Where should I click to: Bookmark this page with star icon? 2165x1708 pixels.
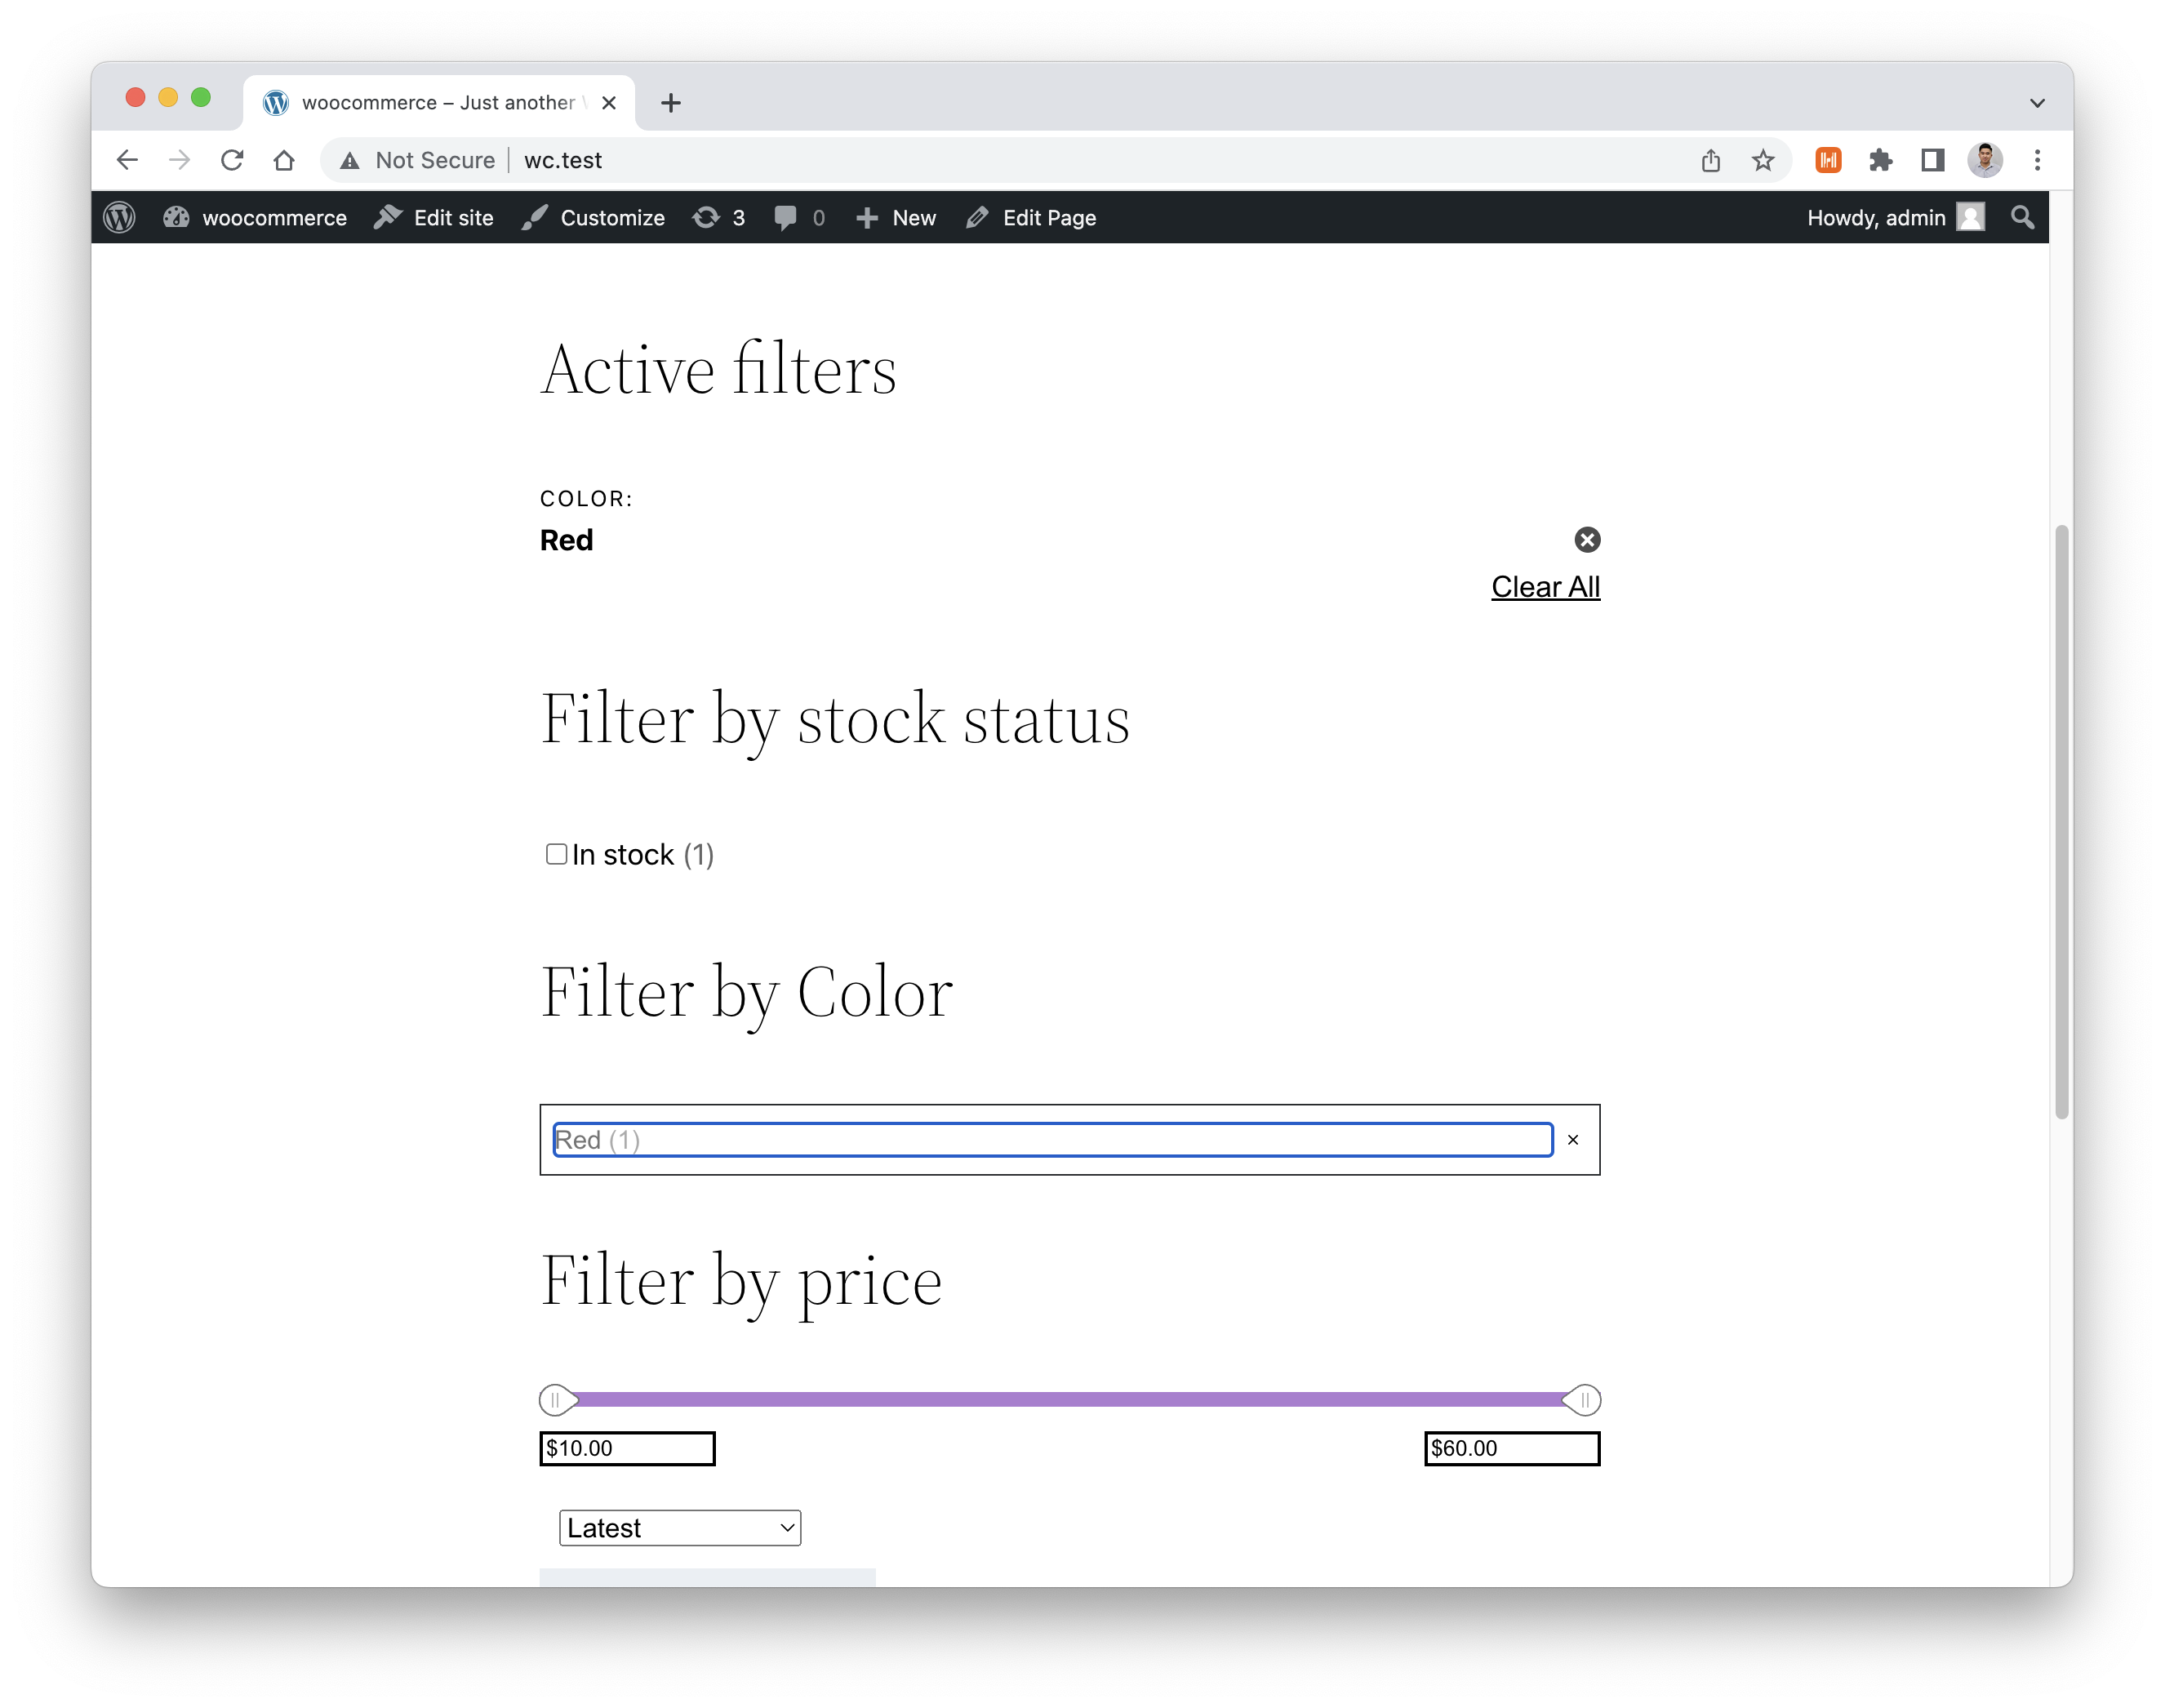[1763, 160]
